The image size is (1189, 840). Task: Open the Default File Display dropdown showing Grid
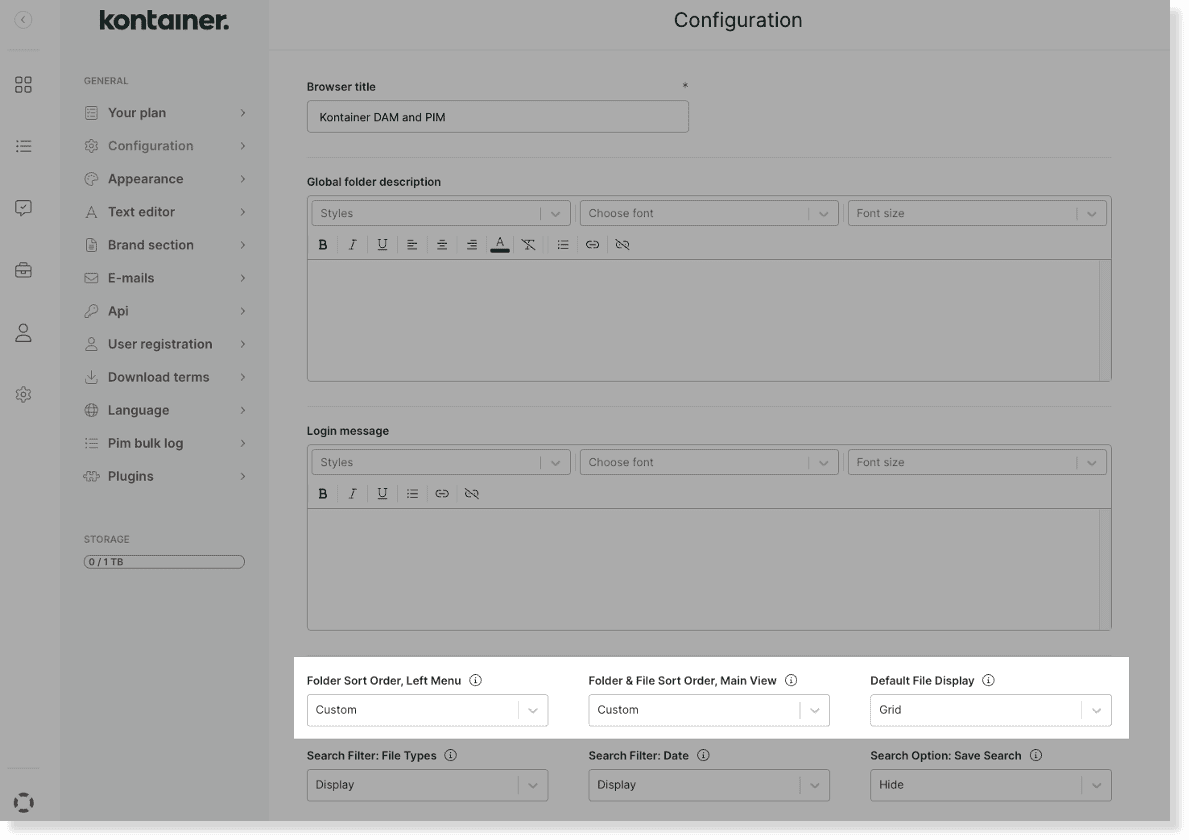coord(990,710)
